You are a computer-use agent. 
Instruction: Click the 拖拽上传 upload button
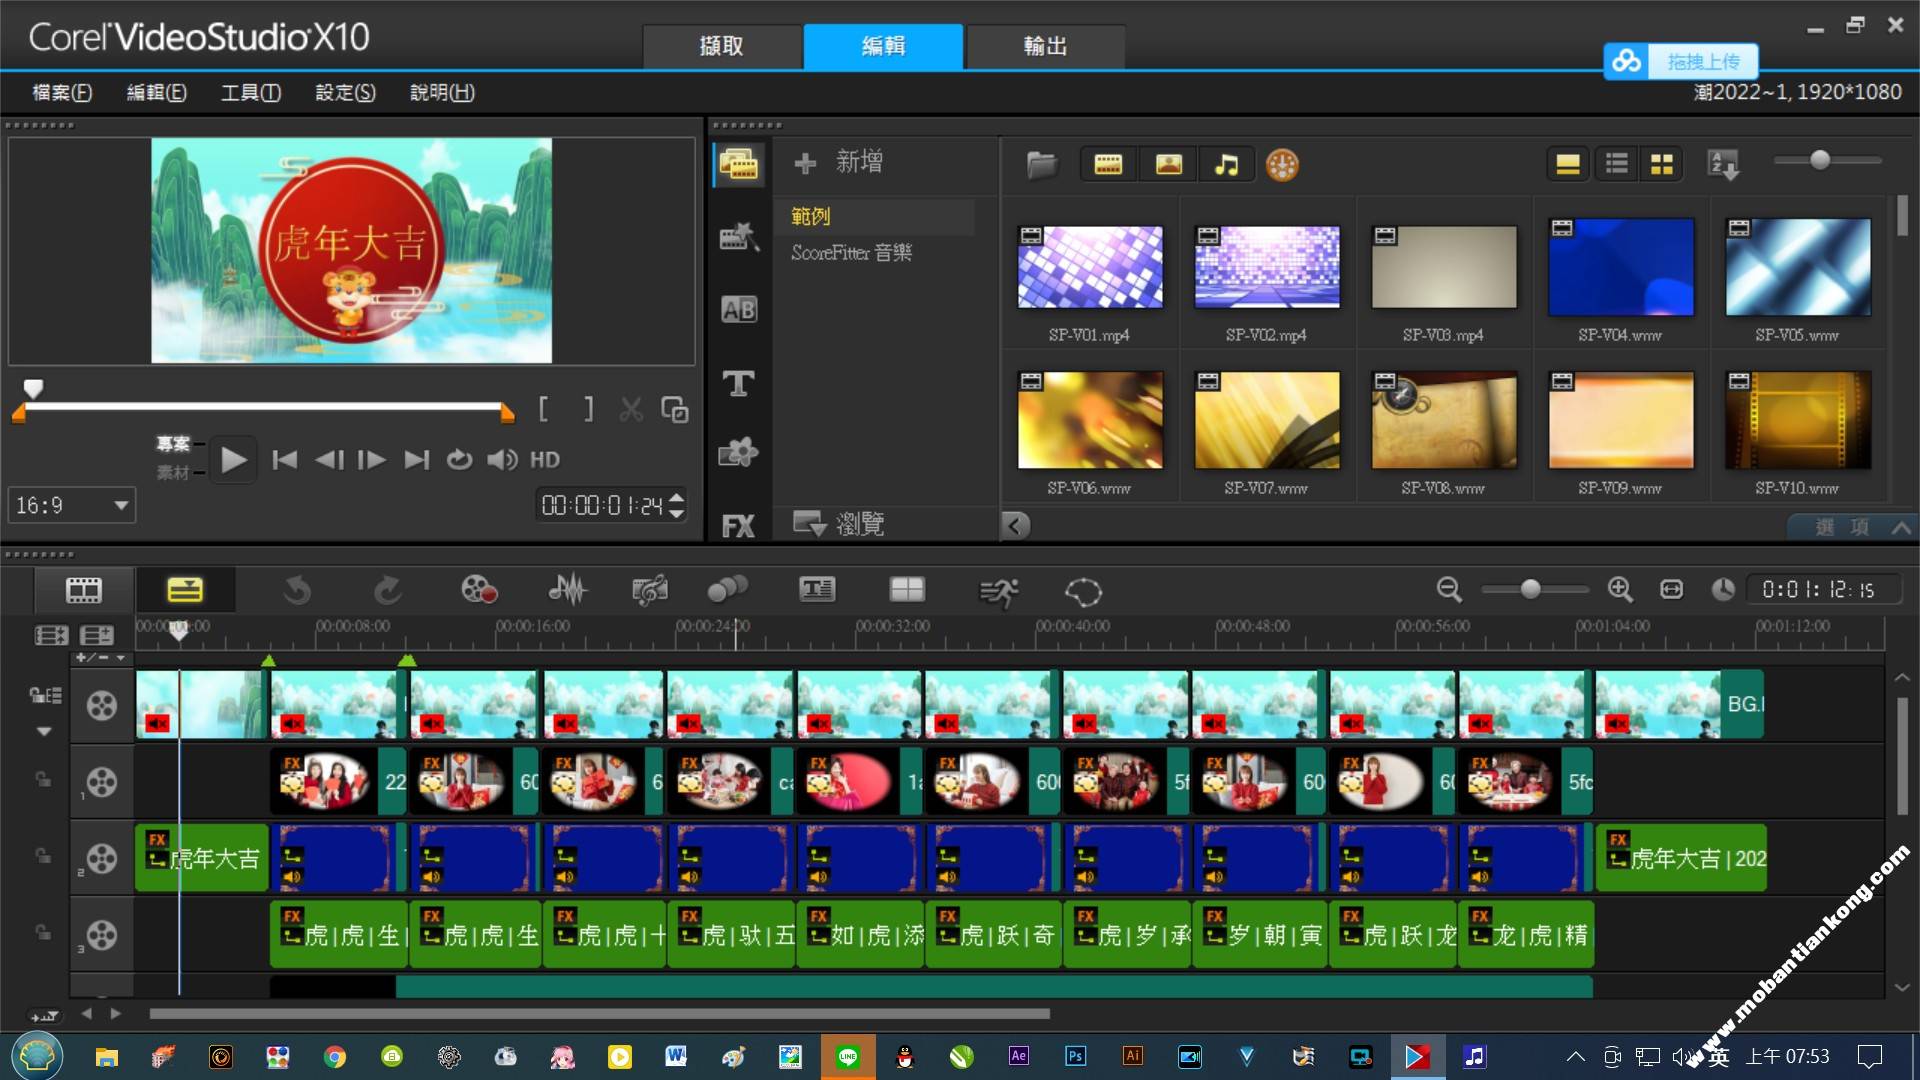coord(1681,61)
